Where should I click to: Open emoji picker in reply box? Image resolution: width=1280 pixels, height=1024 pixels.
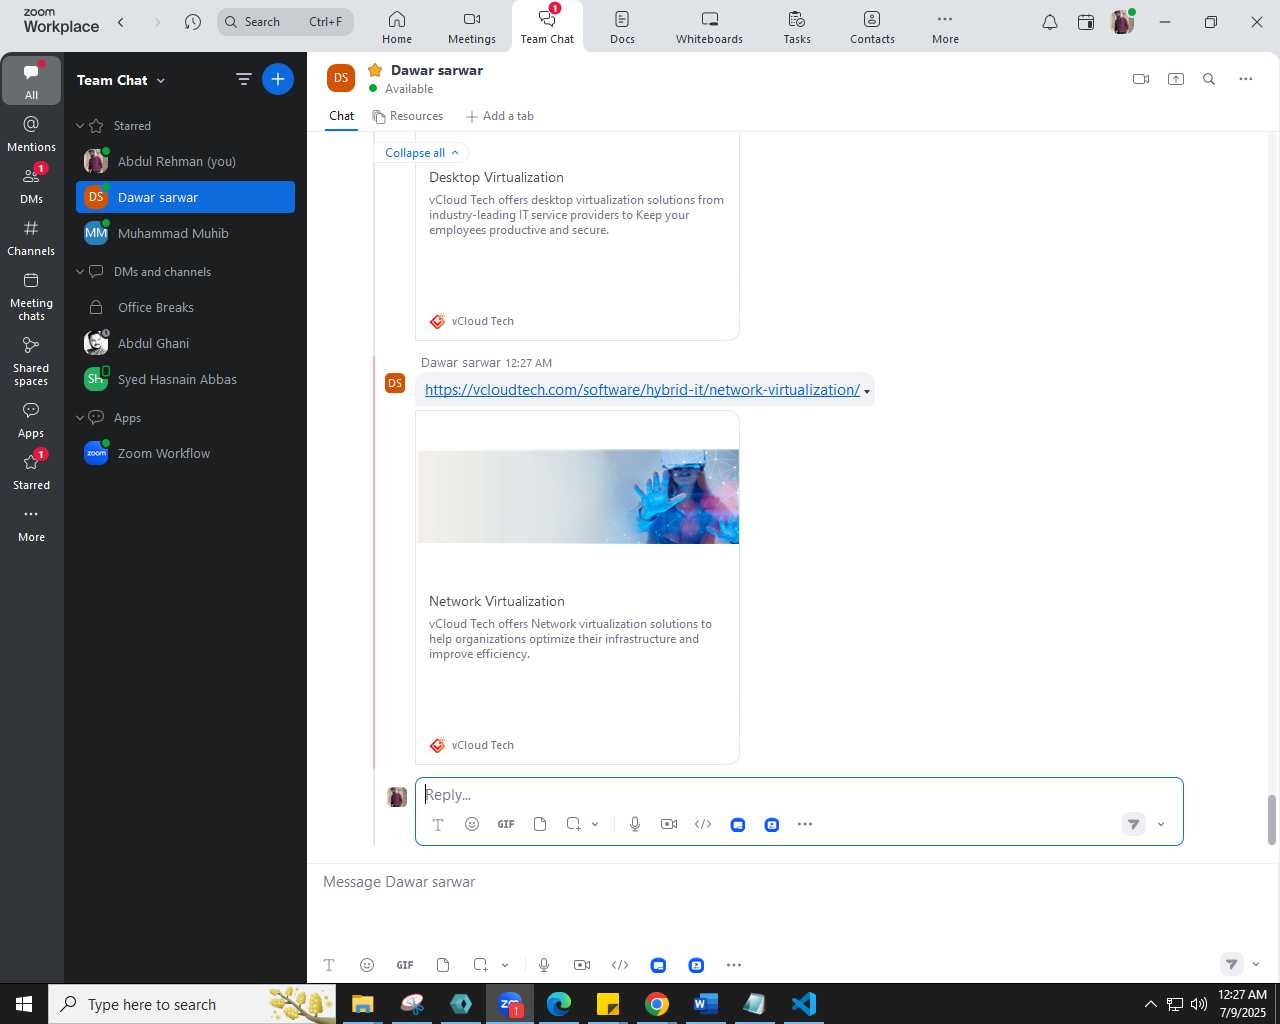pos(472,824)
